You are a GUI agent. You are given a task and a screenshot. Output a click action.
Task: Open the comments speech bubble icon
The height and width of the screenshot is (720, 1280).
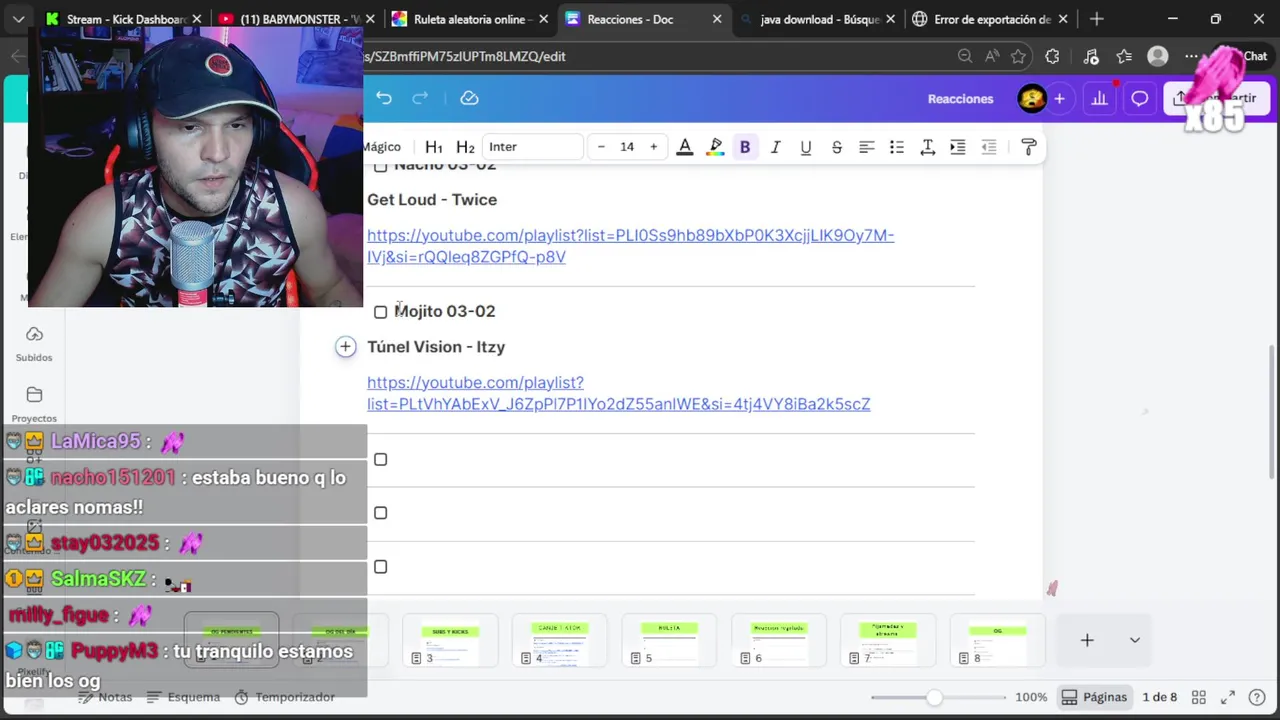click(1139, 98)
